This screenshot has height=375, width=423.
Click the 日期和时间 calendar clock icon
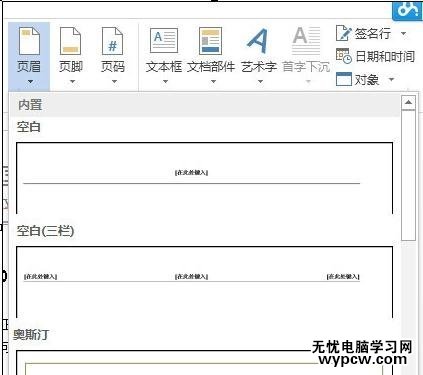344,56
